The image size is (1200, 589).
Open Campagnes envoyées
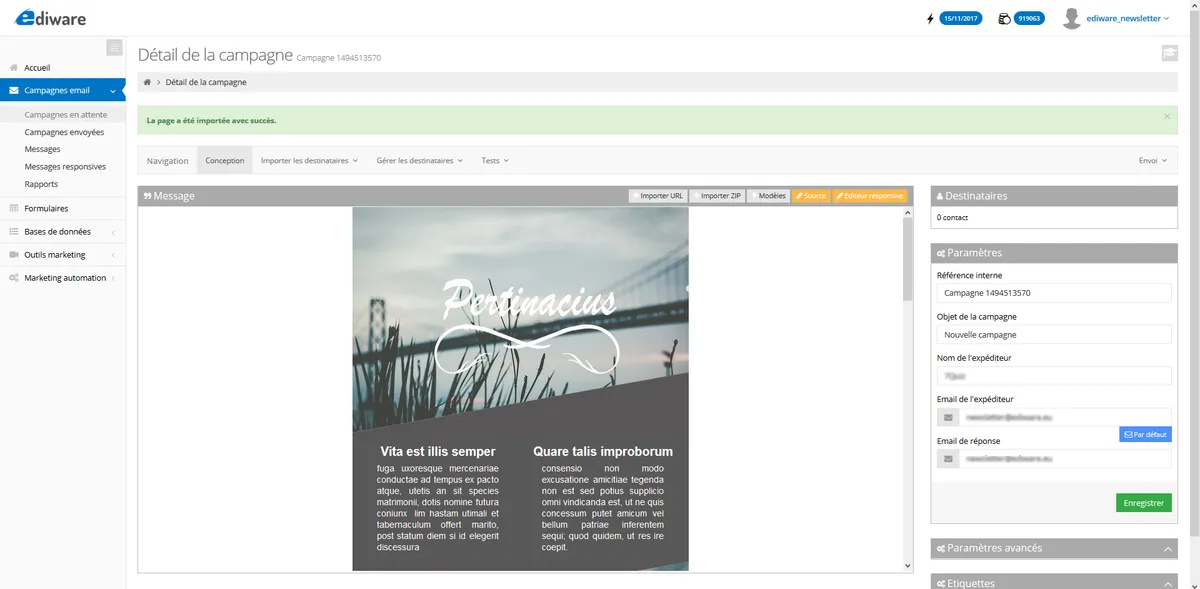tap(64, 132)
